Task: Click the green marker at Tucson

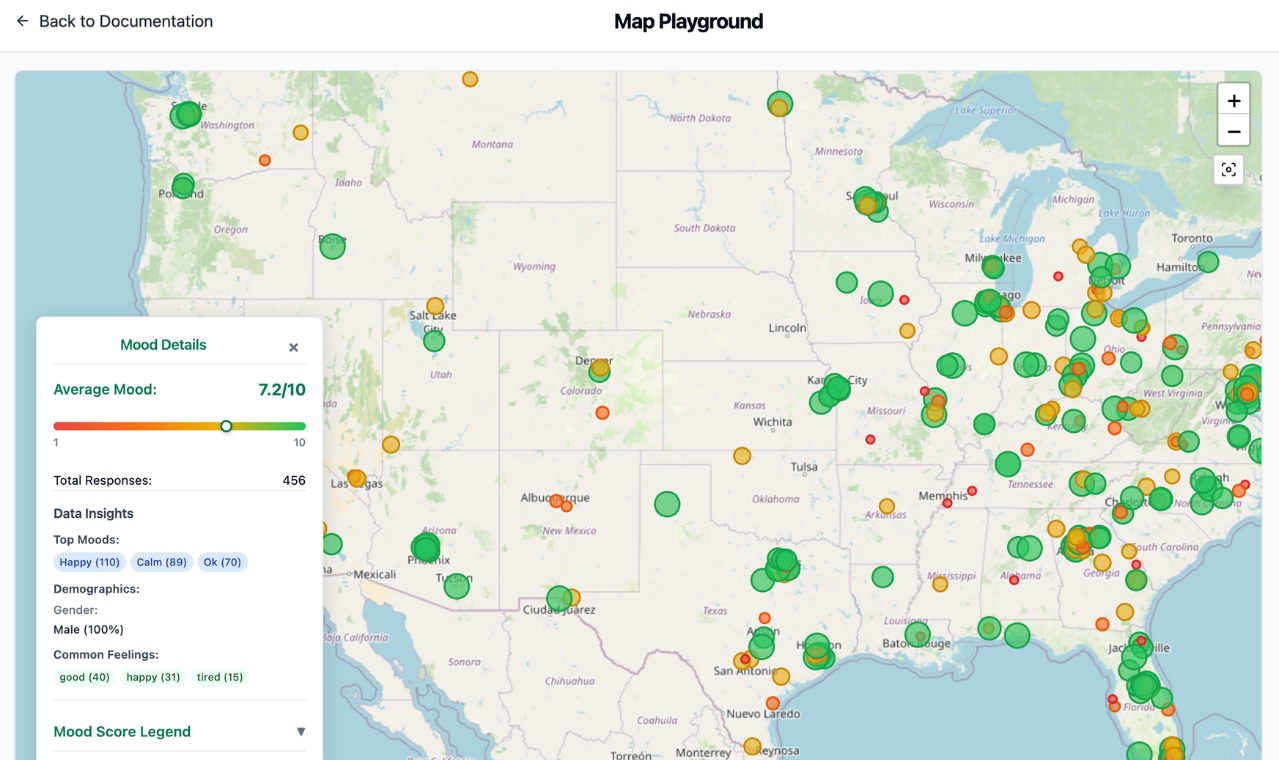Action: 457,586
